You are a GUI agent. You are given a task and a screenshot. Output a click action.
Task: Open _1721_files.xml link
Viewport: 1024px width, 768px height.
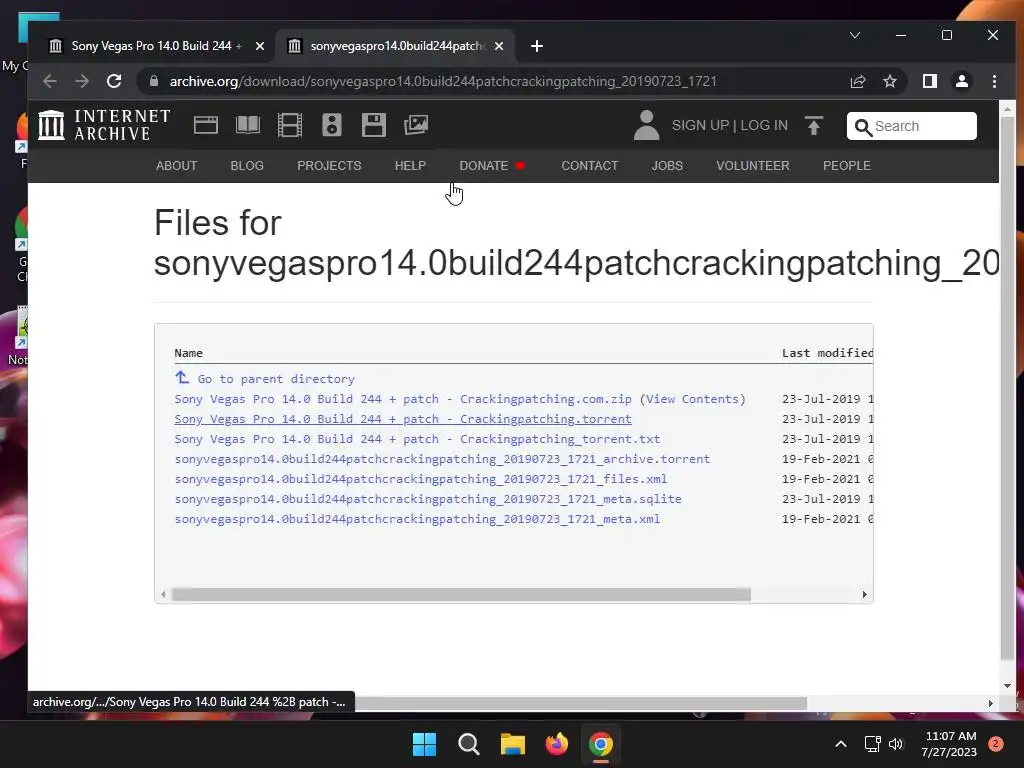[421, 479]
